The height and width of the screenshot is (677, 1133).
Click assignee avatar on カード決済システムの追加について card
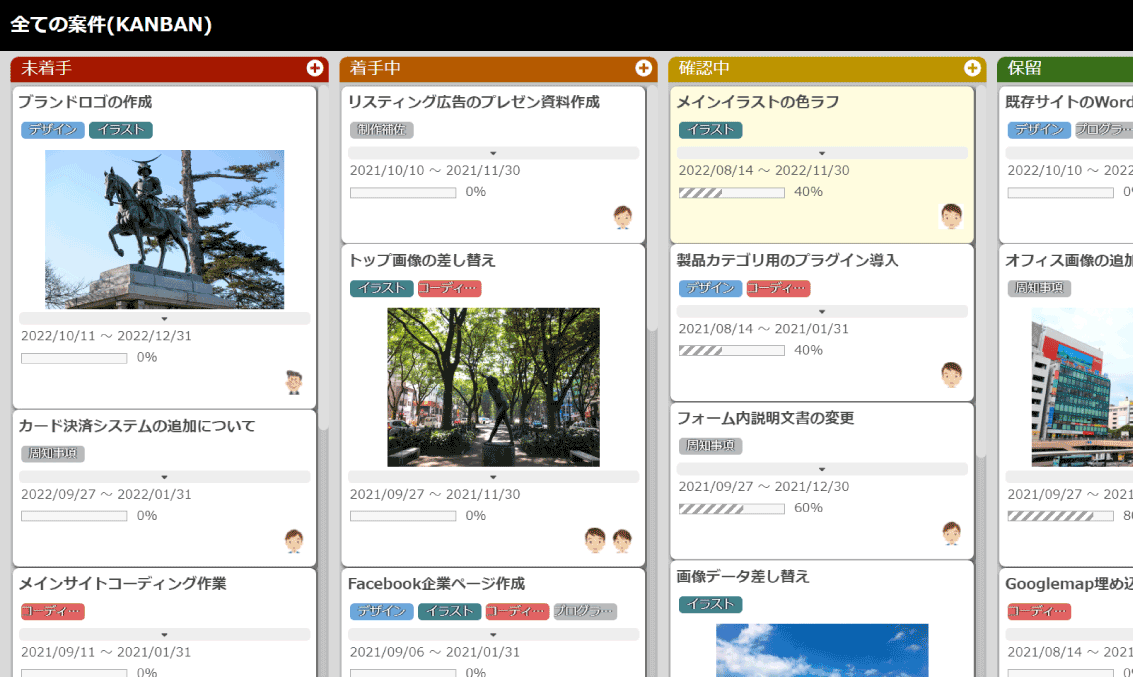point(293,541)
